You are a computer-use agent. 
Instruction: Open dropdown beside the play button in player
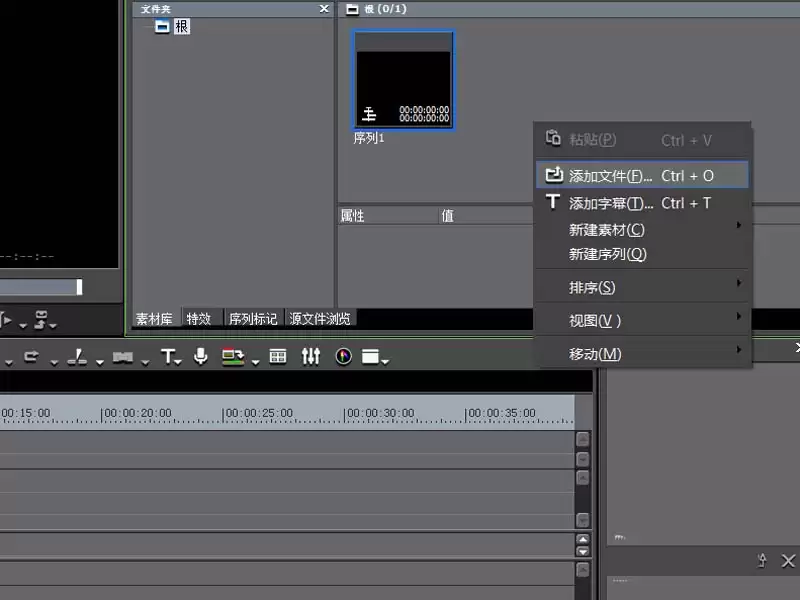(x=22, y=325)
